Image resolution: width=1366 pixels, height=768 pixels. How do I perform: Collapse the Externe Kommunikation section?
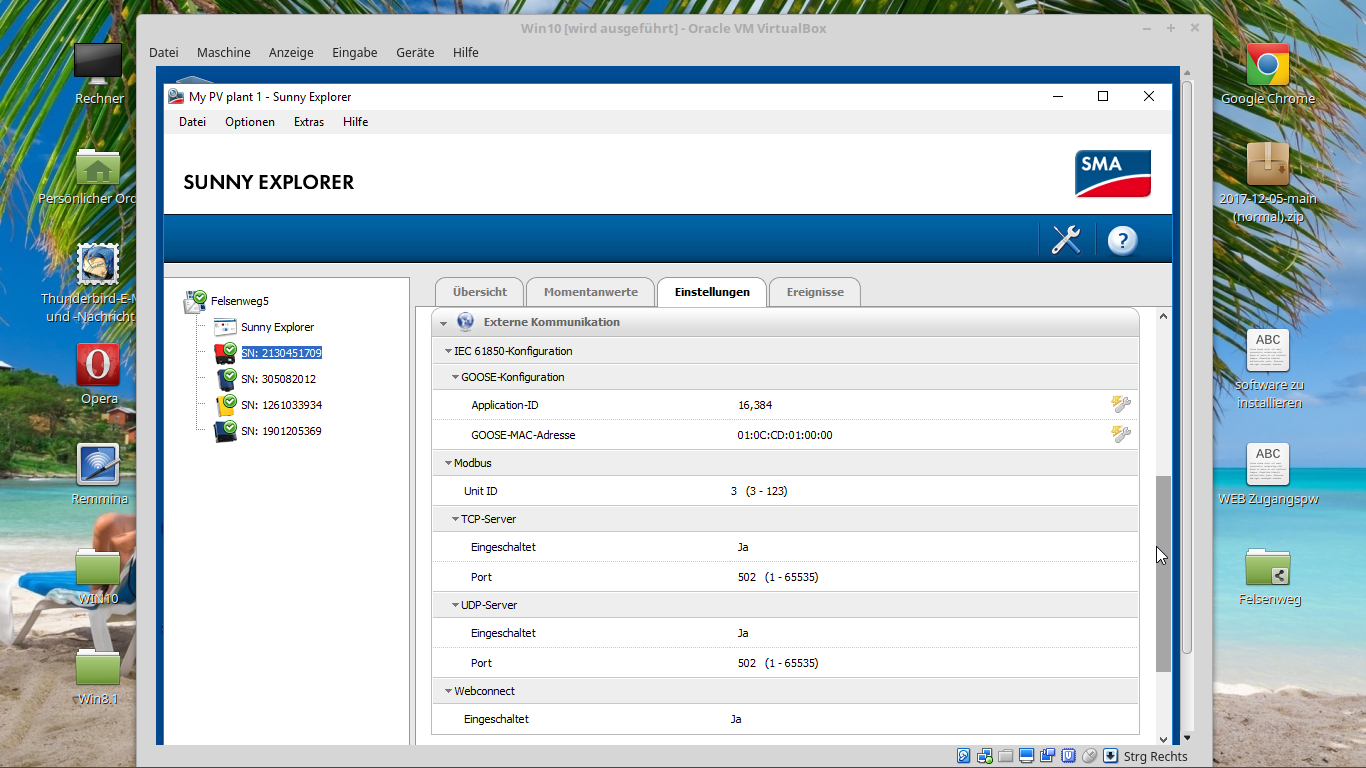(x=443, y=323)
